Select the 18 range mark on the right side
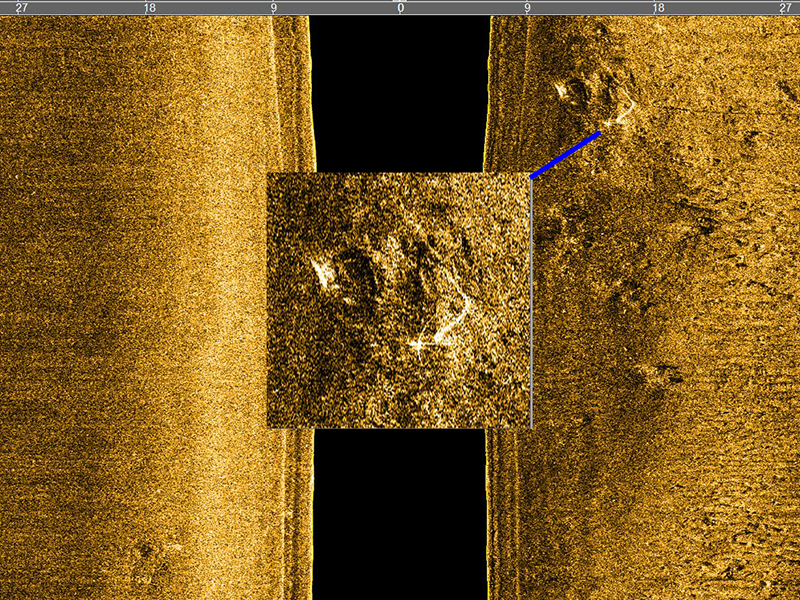Screen dimensions: 800x600 point(658,8)
